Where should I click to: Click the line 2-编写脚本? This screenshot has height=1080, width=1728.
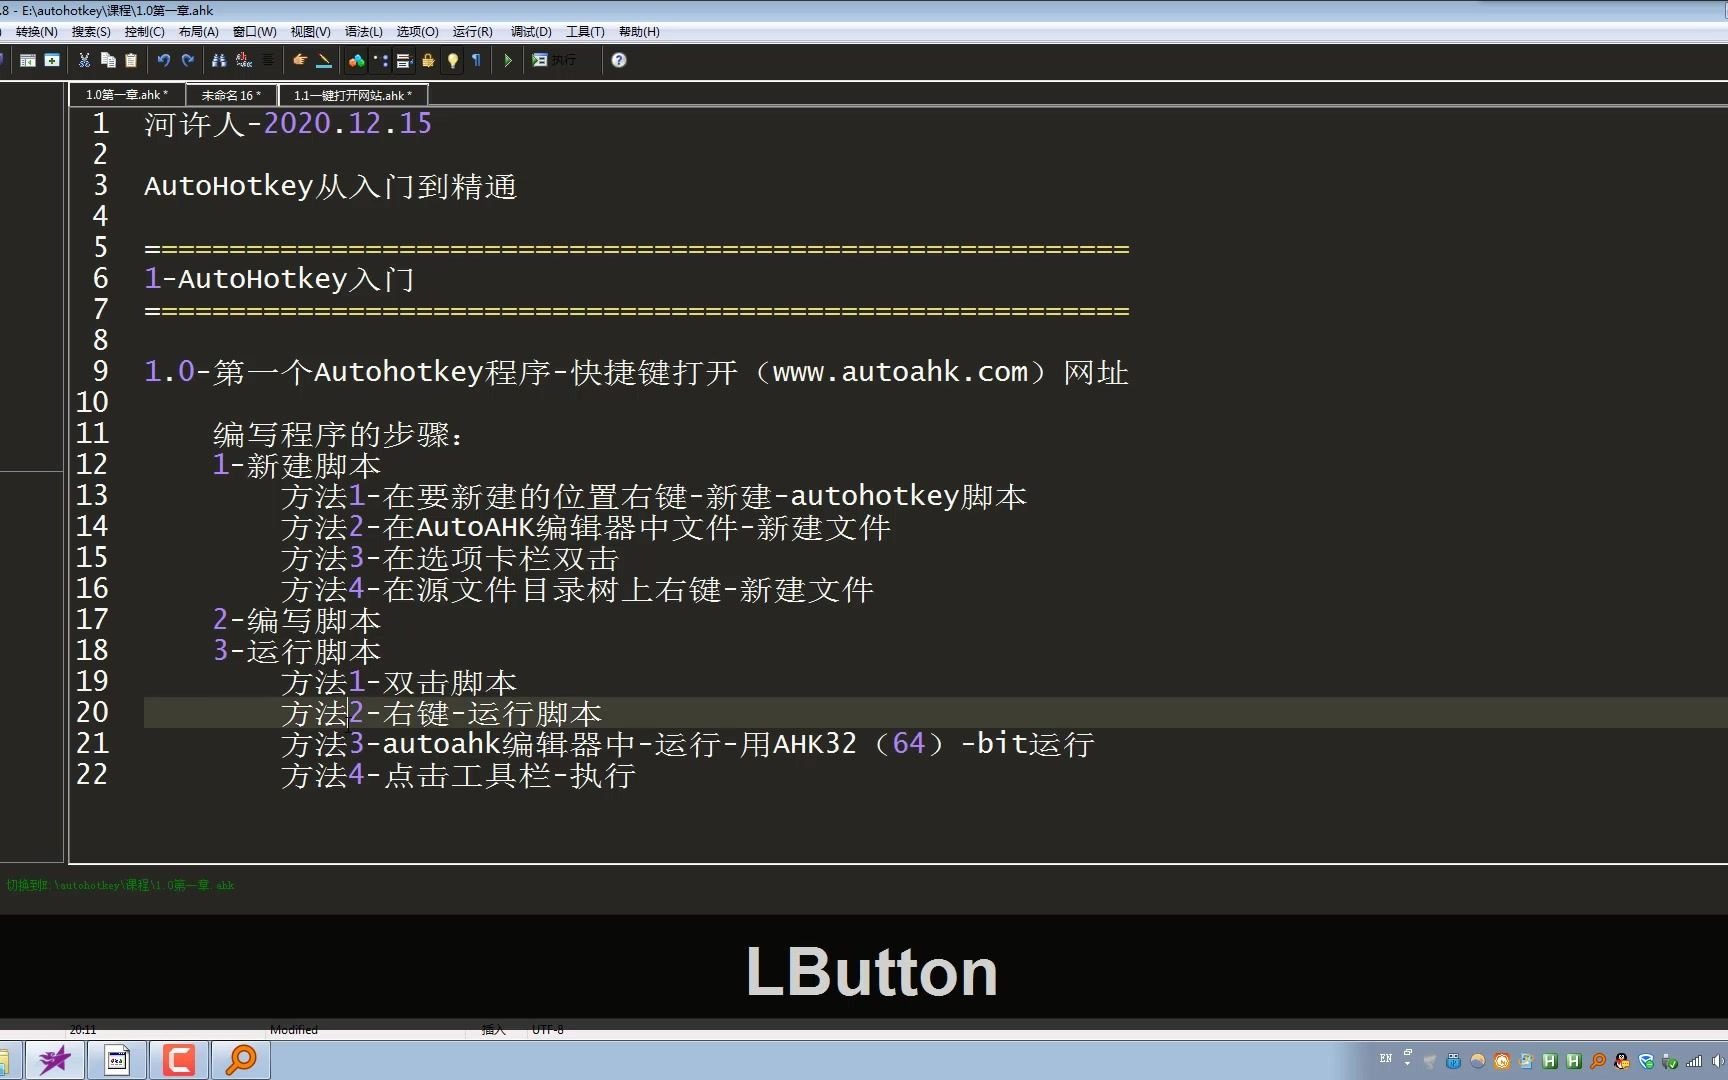click(x=297, y=620)
